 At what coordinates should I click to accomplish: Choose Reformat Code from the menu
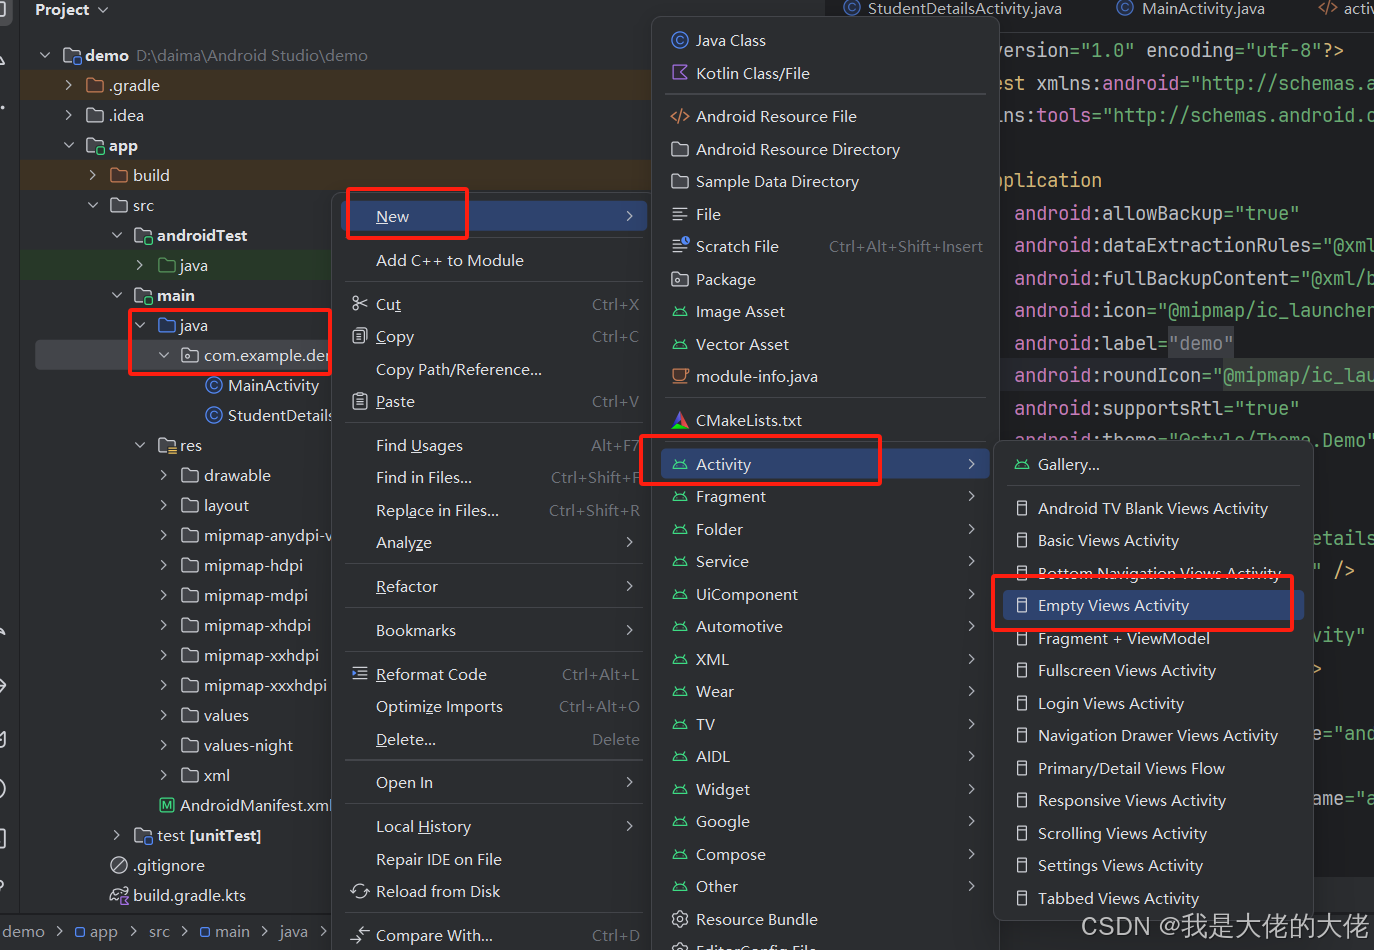tap(430, 673)
